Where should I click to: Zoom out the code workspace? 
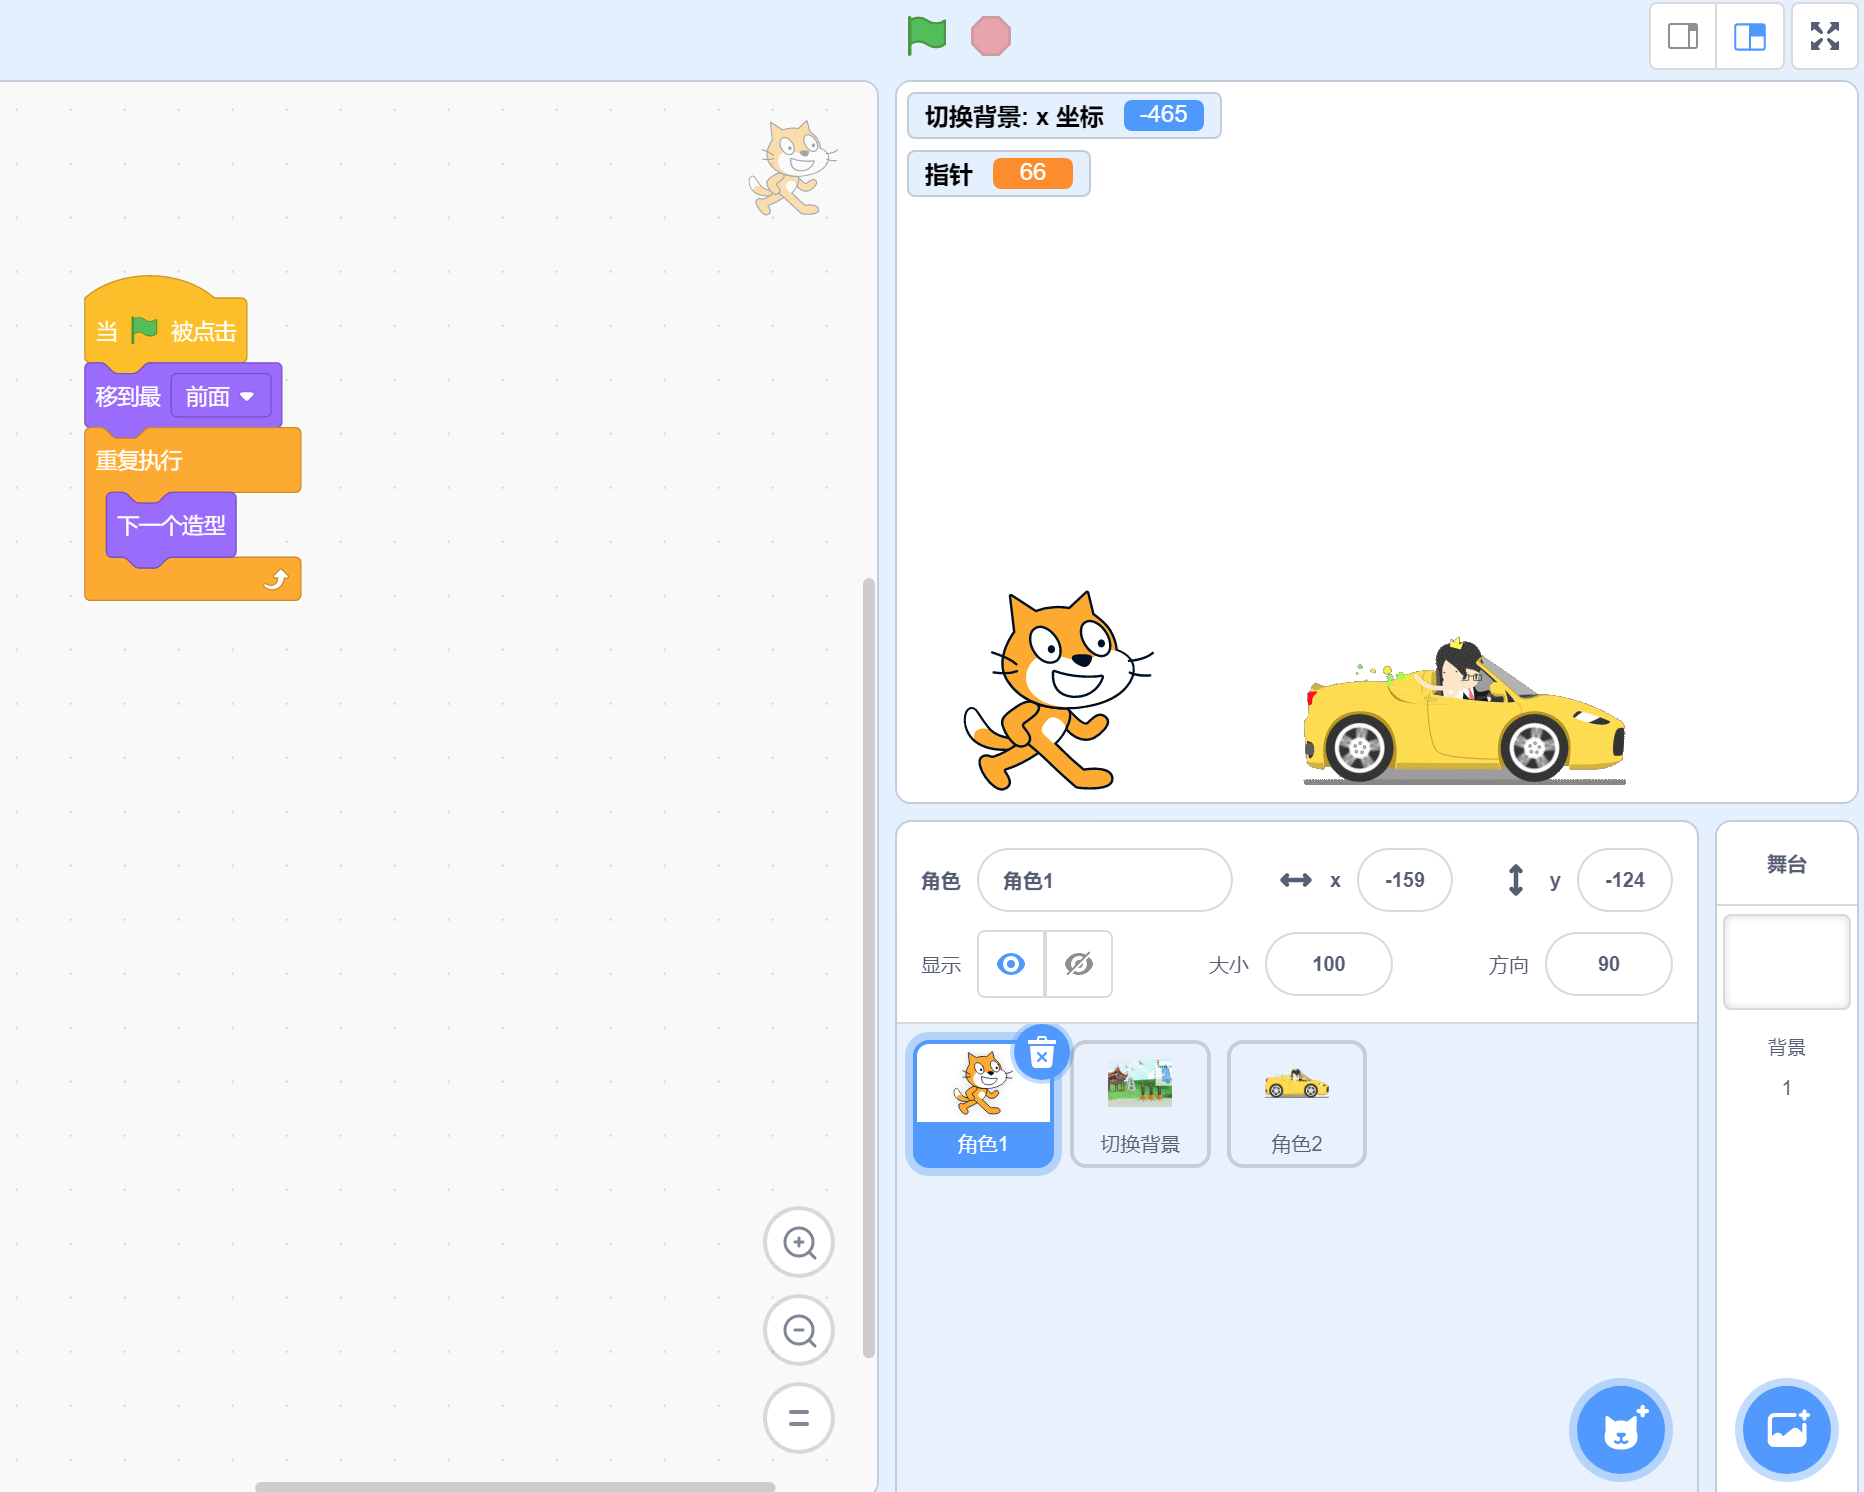(x=799, y=1330)
